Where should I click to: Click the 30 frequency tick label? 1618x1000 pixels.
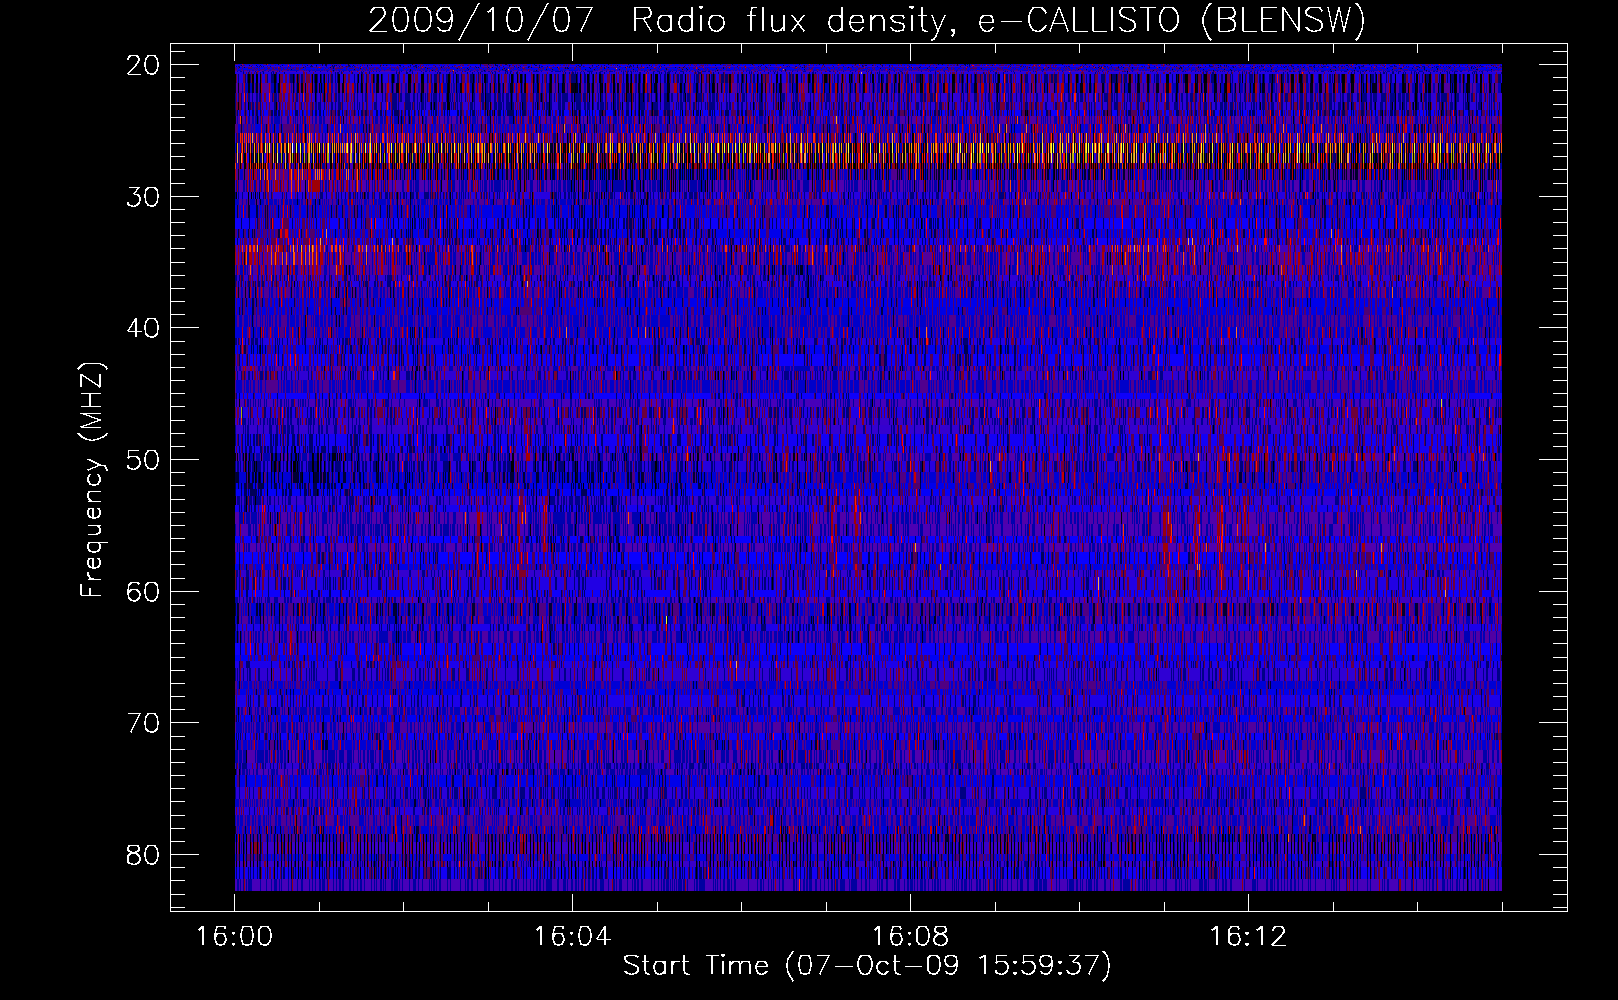click(144, 197)
